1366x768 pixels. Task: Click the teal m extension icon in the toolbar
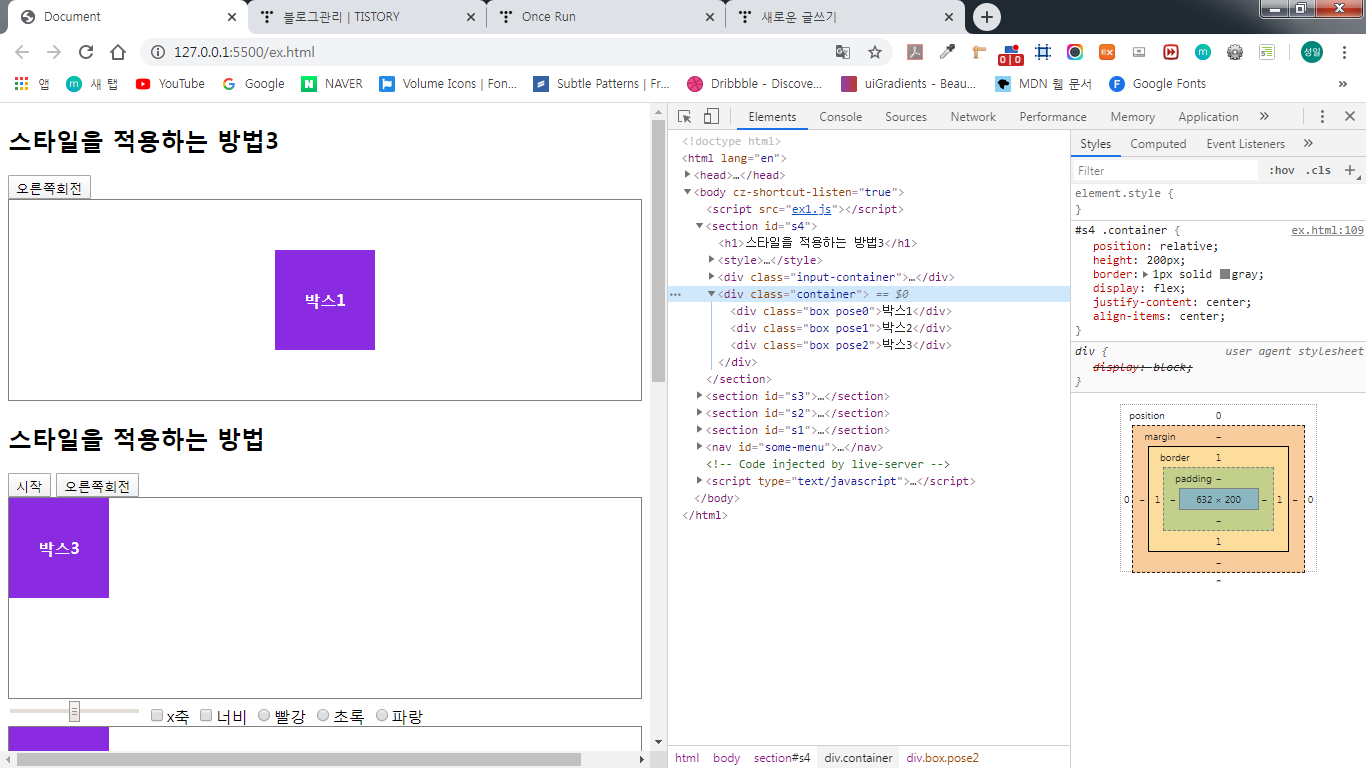(1203, 52)
